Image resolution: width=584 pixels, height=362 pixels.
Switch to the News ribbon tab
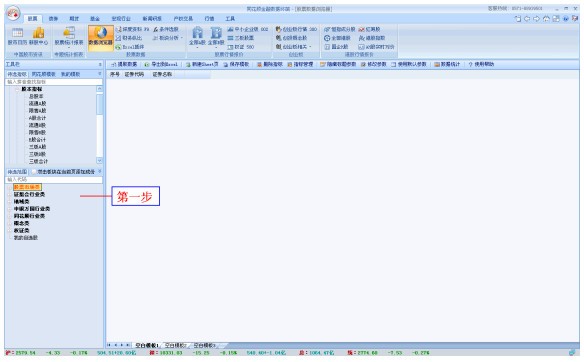[x=152, y=19]
